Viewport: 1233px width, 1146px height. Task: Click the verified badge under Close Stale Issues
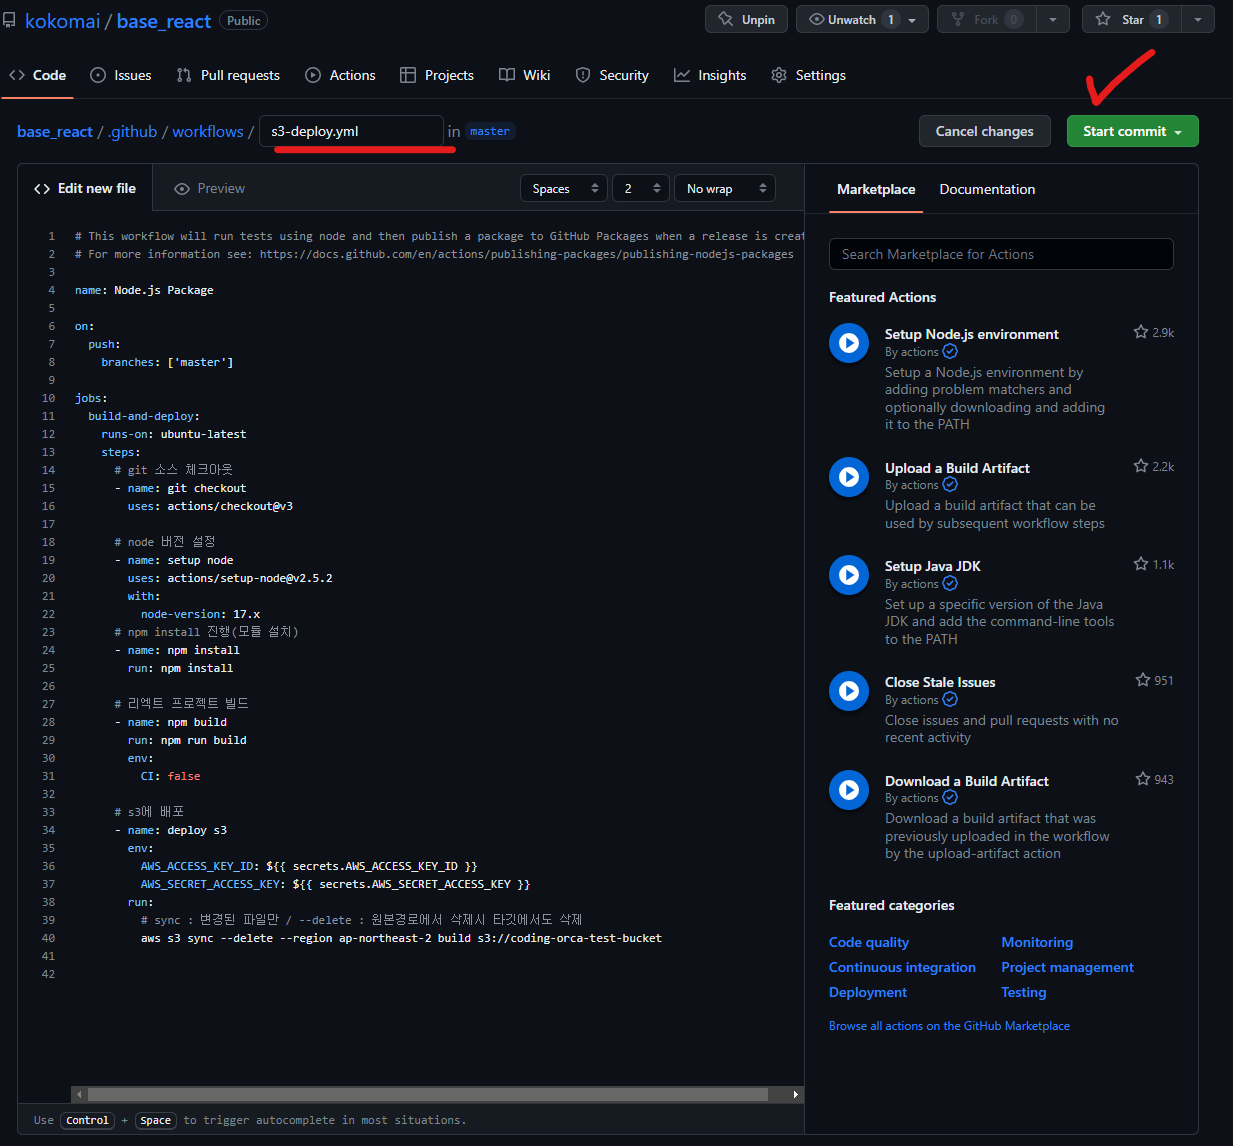click(x=950, y=700)
